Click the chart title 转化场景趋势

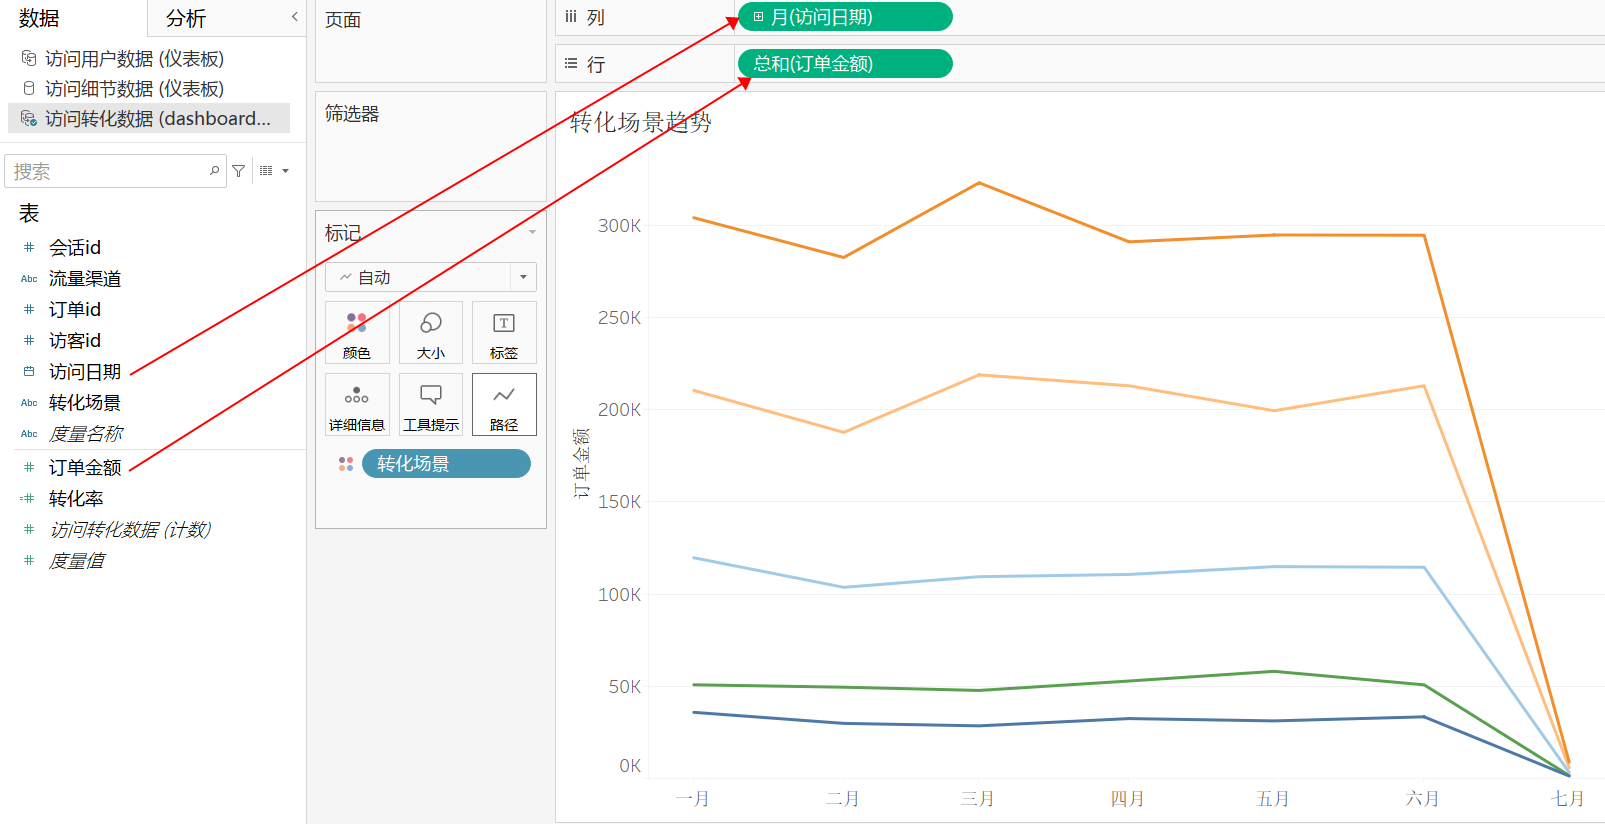[641, 122]
